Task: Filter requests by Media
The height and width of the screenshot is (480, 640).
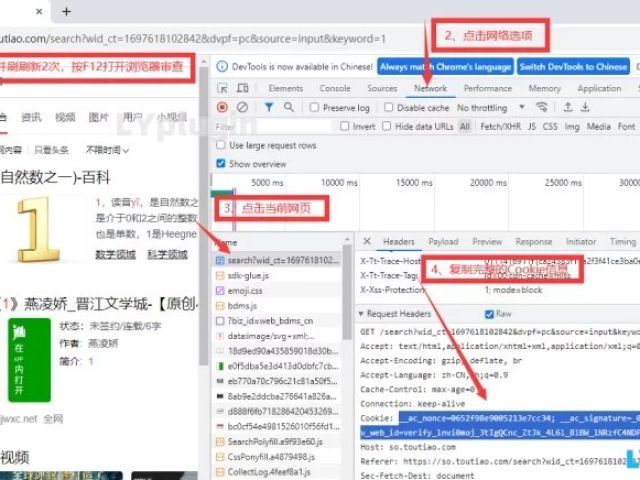Action: point(598,127)
